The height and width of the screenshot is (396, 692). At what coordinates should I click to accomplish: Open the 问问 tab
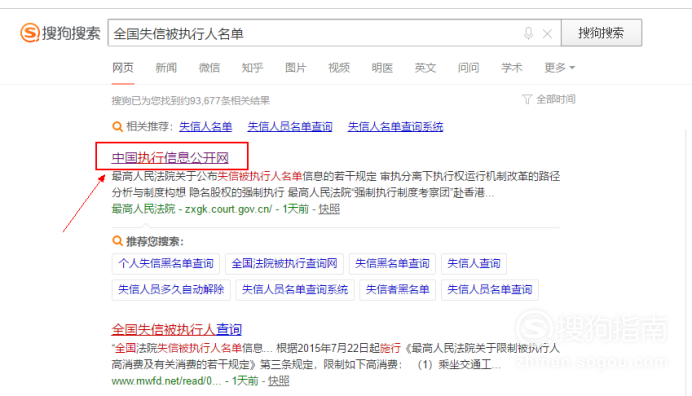pyautogui.click(x=469, y=68)
